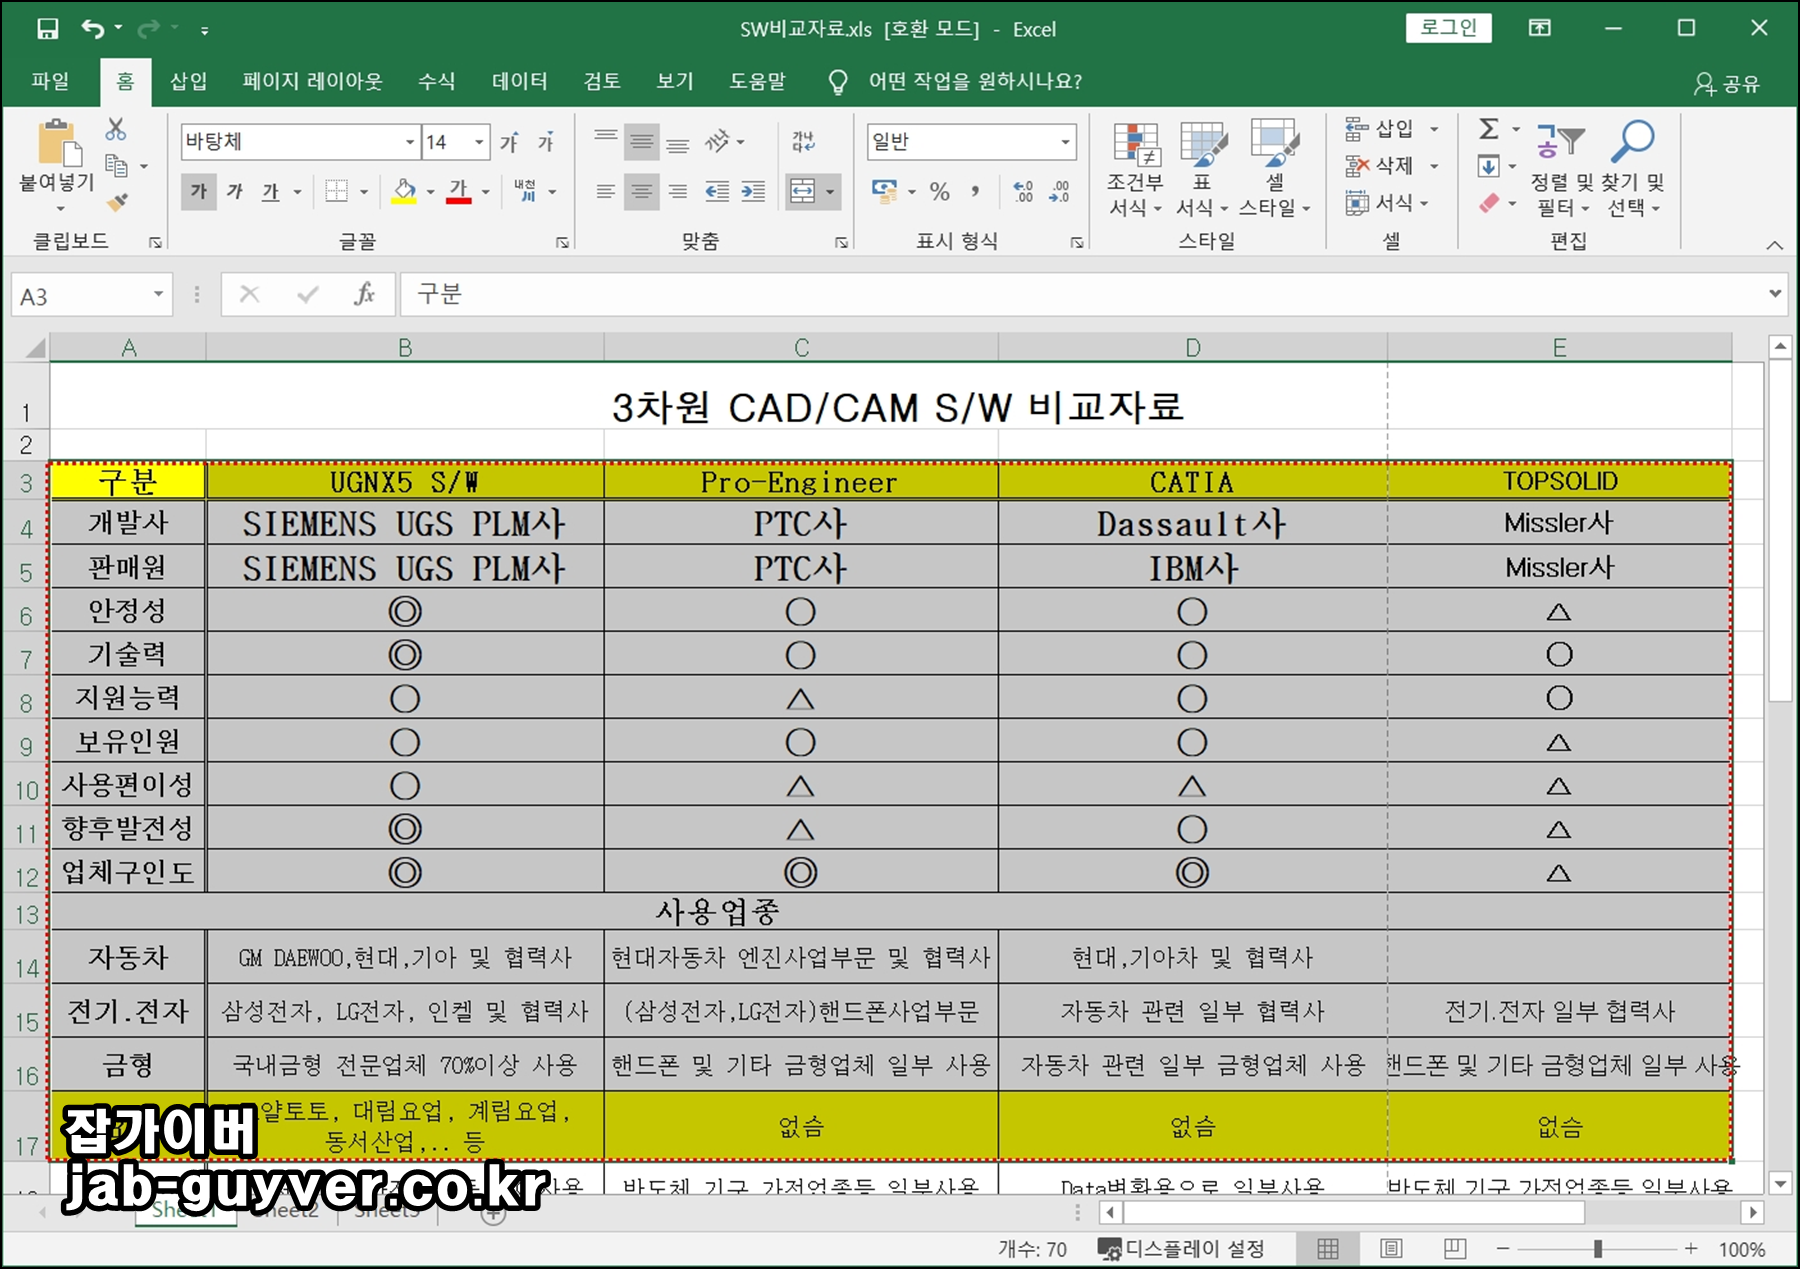Click the AutoSum sigma icon
Screen dimensions: 1800x1269
pos(1489,129)
